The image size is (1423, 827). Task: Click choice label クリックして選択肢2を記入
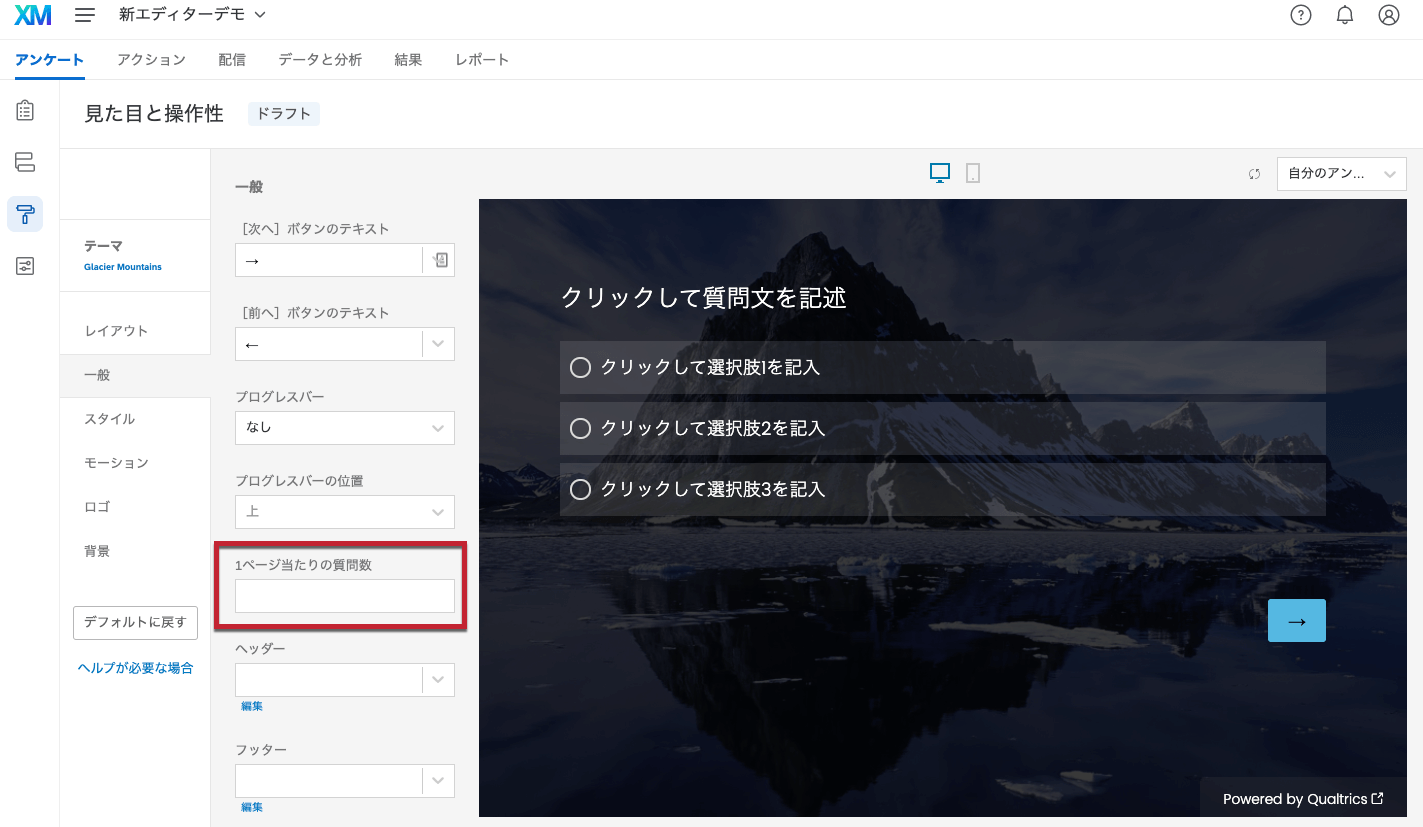(712, 428)
